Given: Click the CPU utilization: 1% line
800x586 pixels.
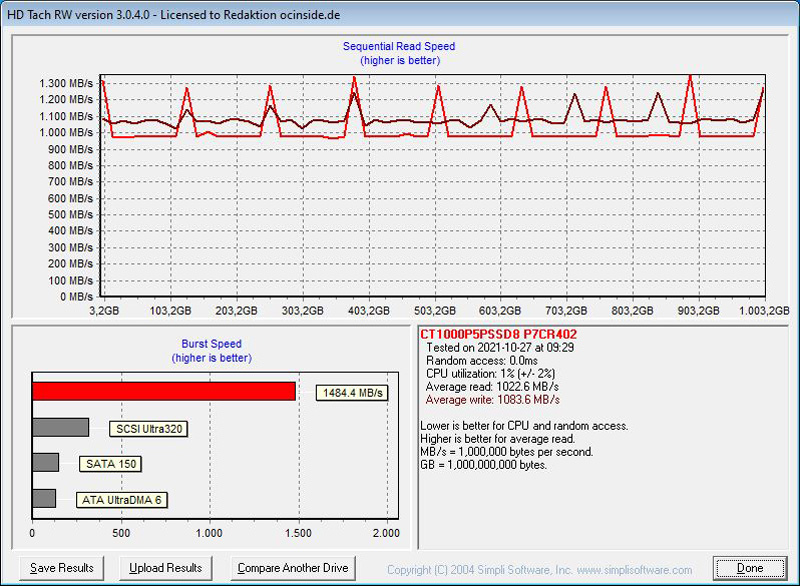Looking at the screenshot, I should click(x=490, y=374).
